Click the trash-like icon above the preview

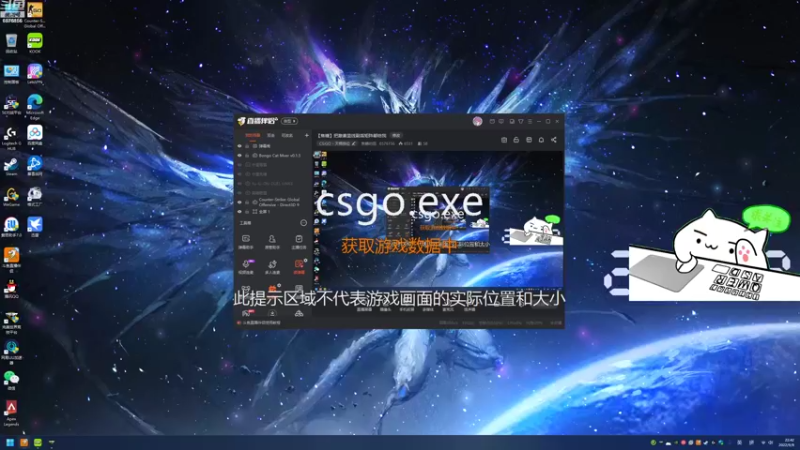click(x=504, y=140)
